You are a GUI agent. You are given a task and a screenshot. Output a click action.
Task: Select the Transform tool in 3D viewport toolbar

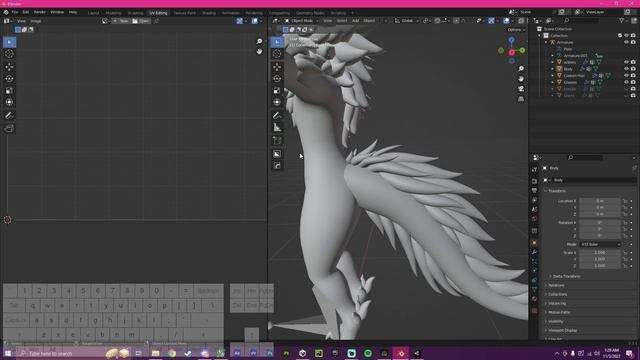277,102
